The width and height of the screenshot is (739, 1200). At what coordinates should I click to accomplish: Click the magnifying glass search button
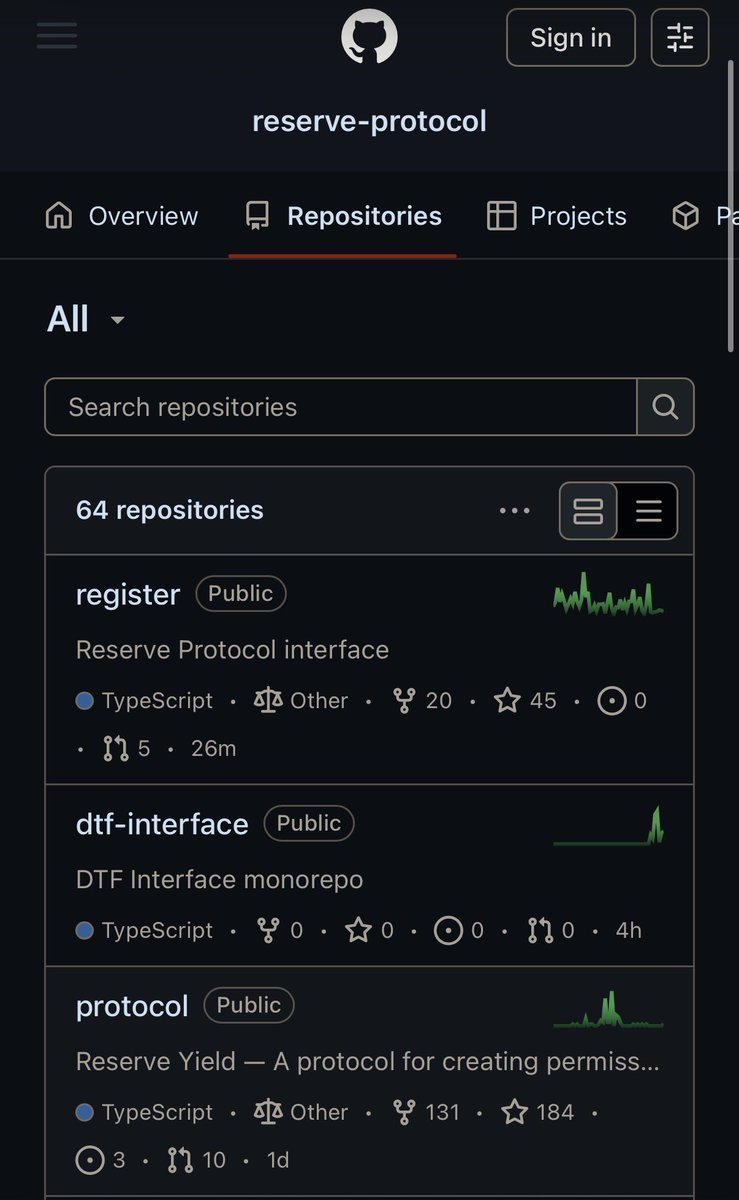tap(665, 407)
